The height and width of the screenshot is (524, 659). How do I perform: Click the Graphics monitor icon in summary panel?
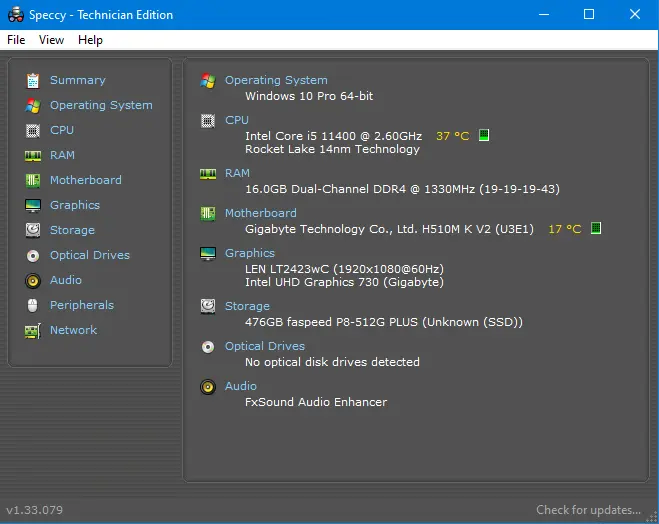(x=208, y=253)
